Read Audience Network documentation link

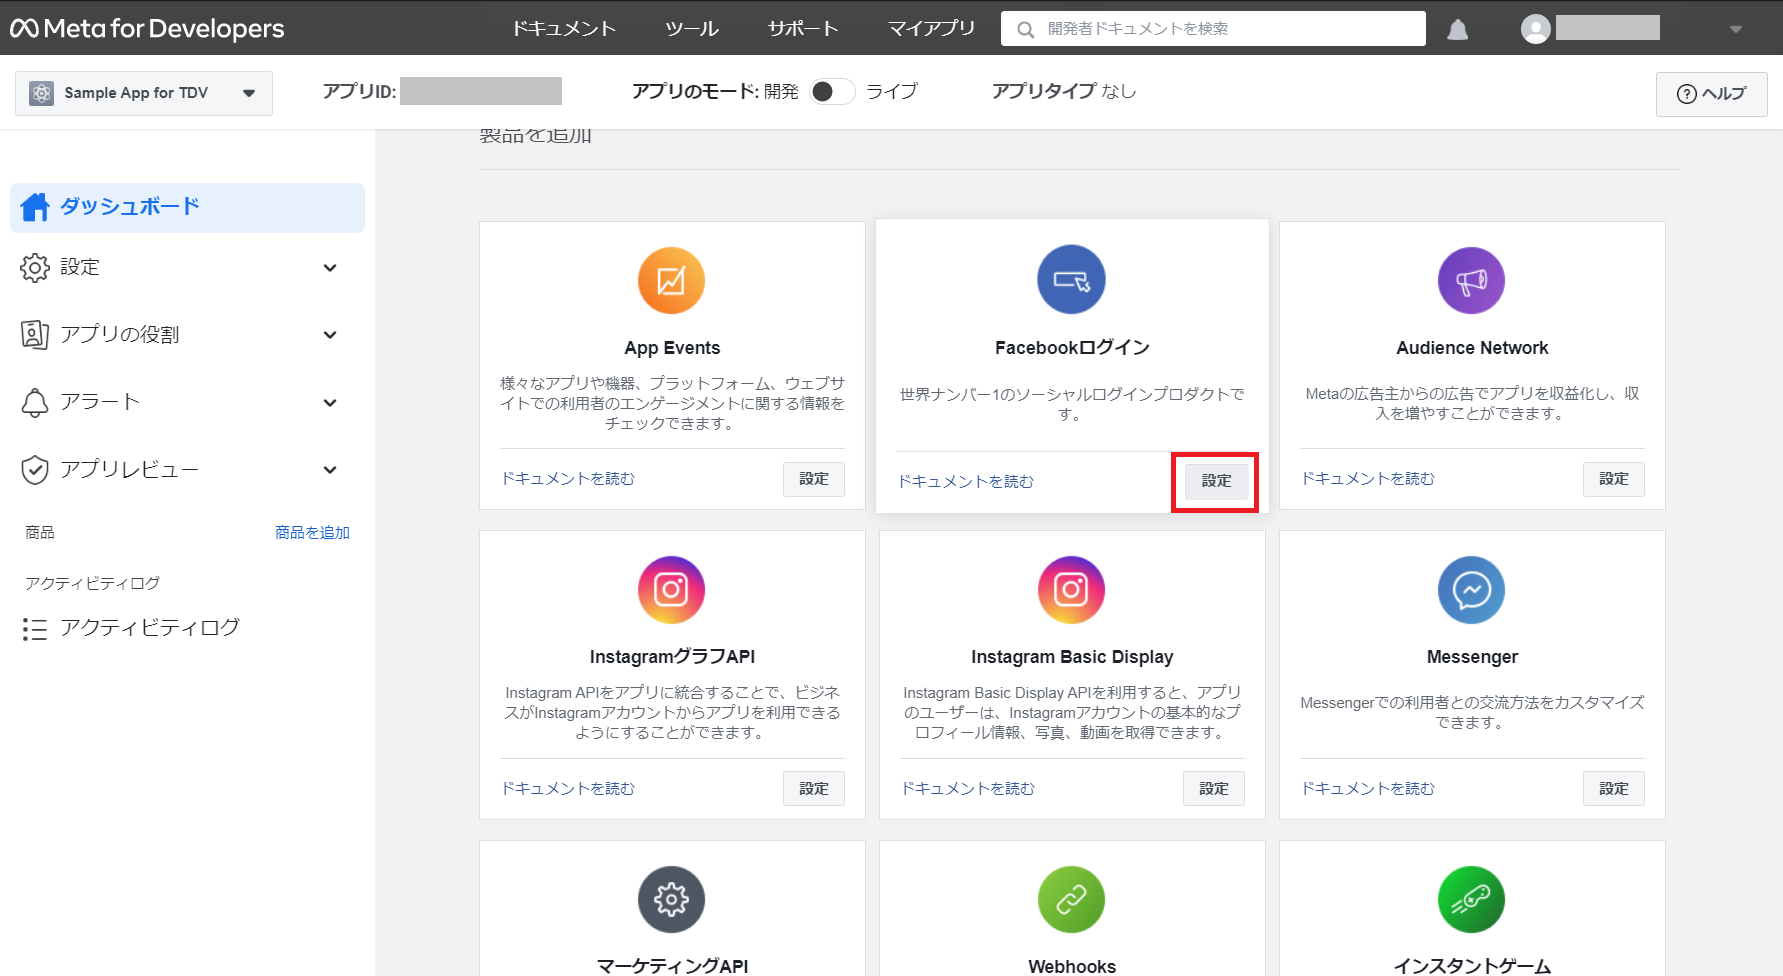1368,479
